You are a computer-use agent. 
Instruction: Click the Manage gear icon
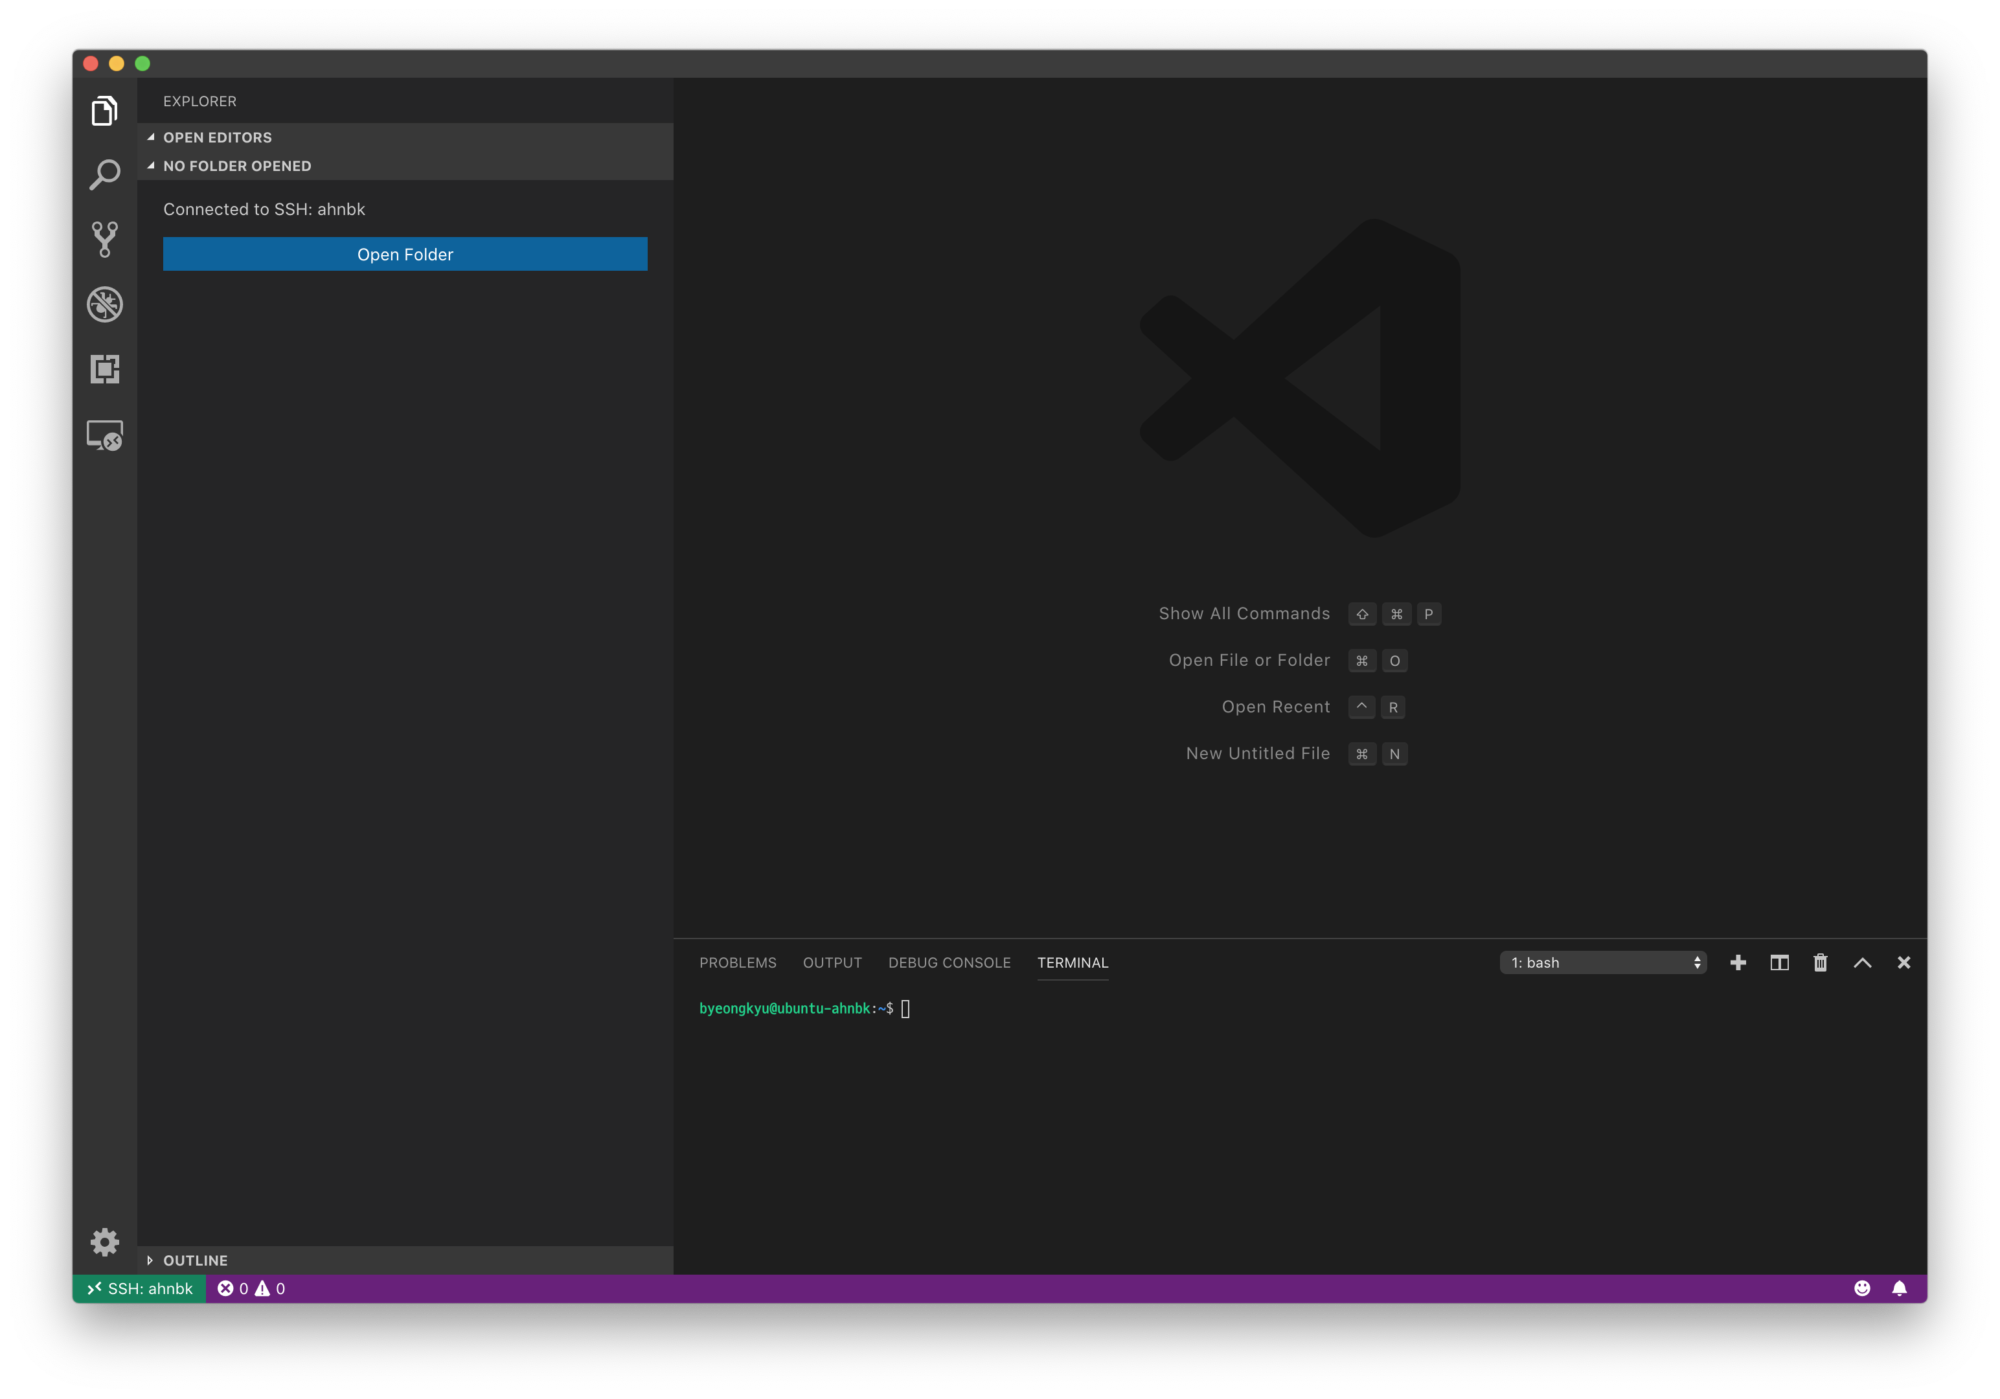point(104,1241)
